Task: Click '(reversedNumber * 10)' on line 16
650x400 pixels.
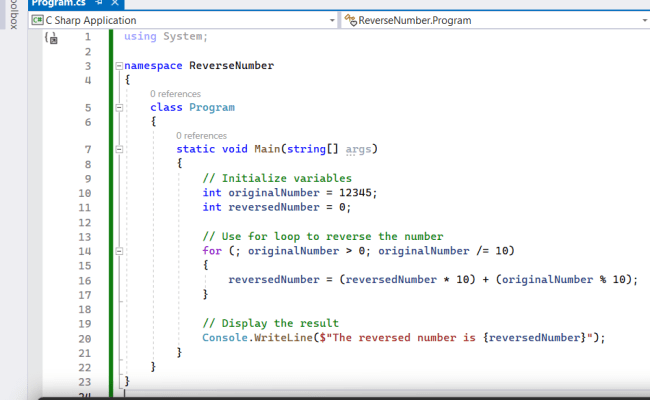Action: point(407,280)
